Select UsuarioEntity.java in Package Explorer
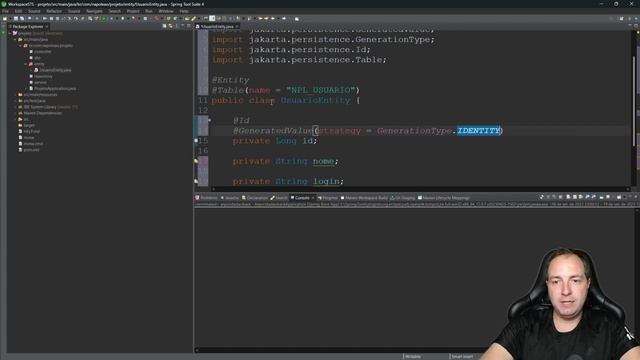 pos(55,70)
